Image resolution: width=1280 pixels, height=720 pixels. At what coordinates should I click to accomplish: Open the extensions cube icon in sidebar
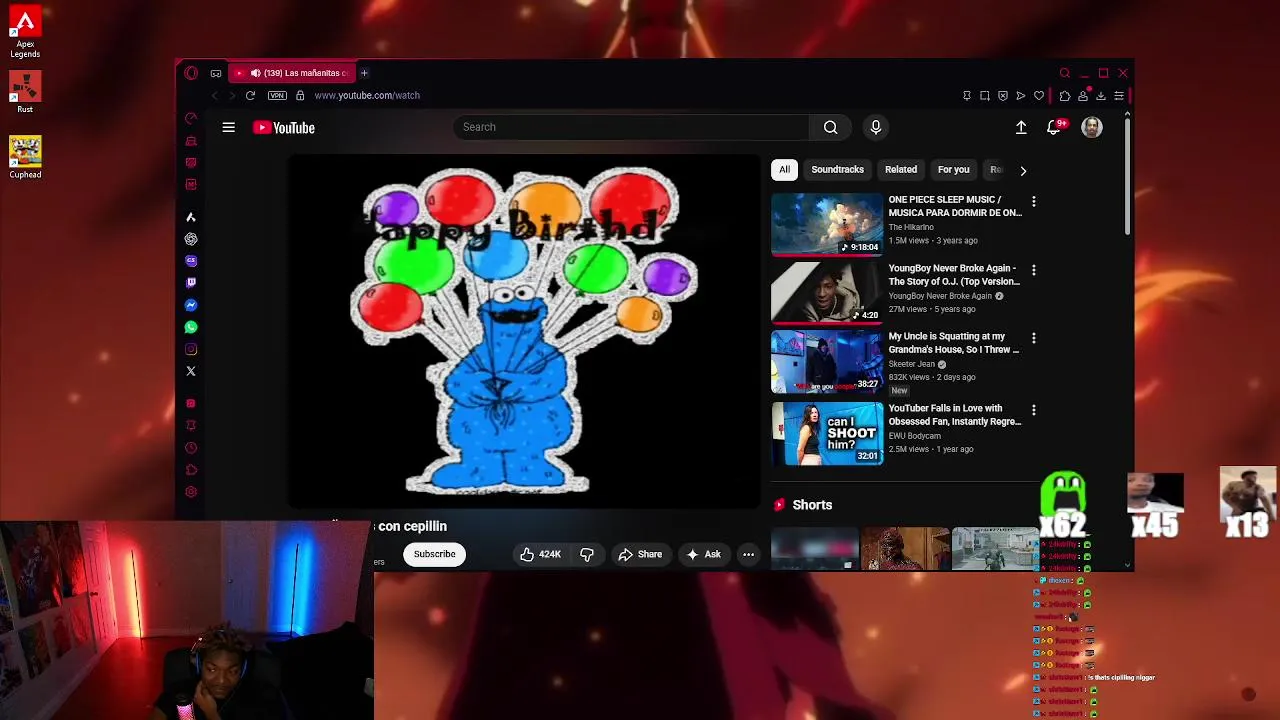[191, 470]
